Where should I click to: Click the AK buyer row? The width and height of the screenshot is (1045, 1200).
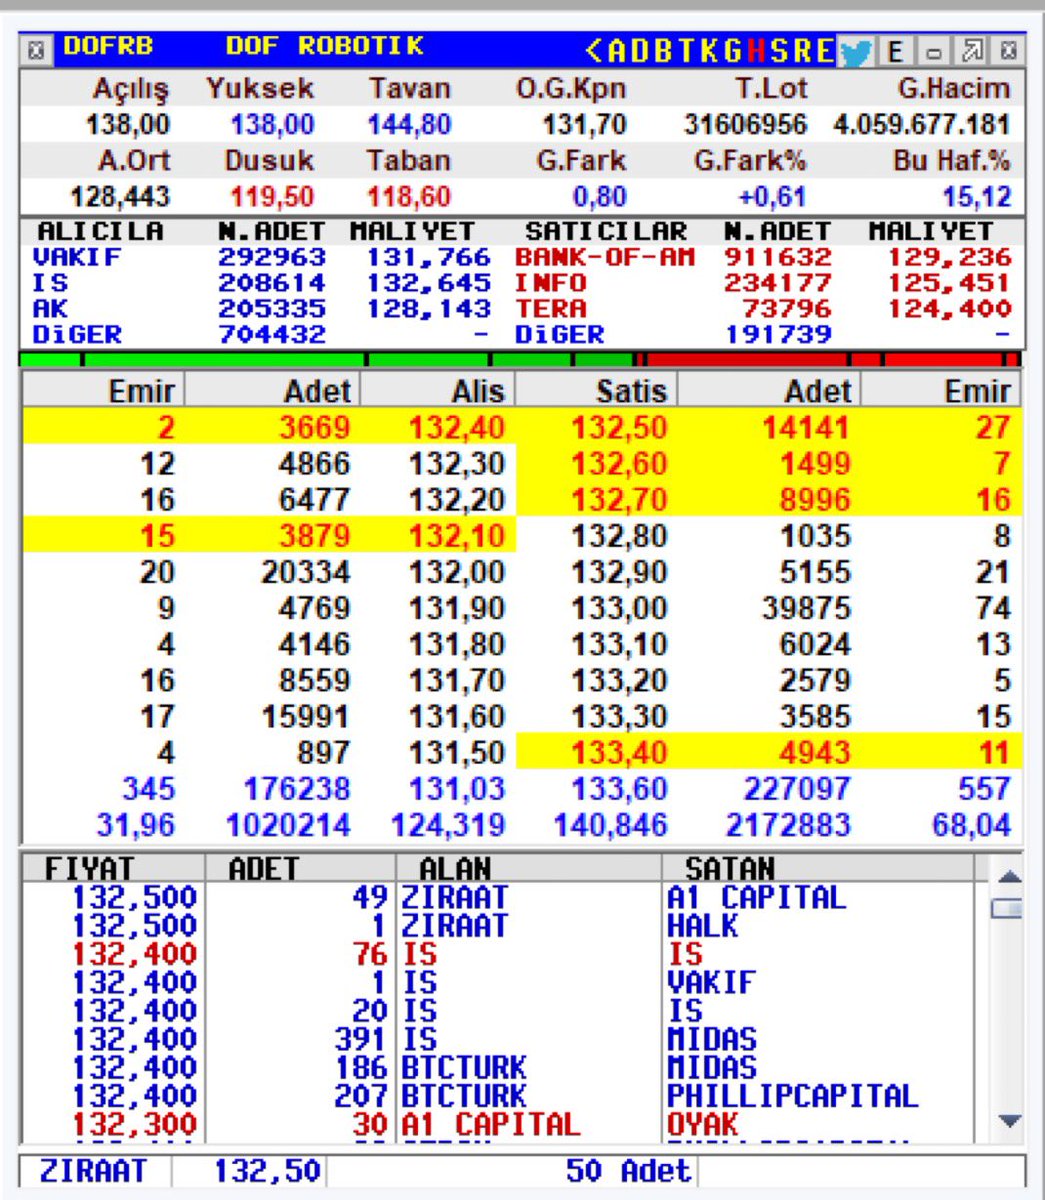pyautogui.click(x=262, y=309)
